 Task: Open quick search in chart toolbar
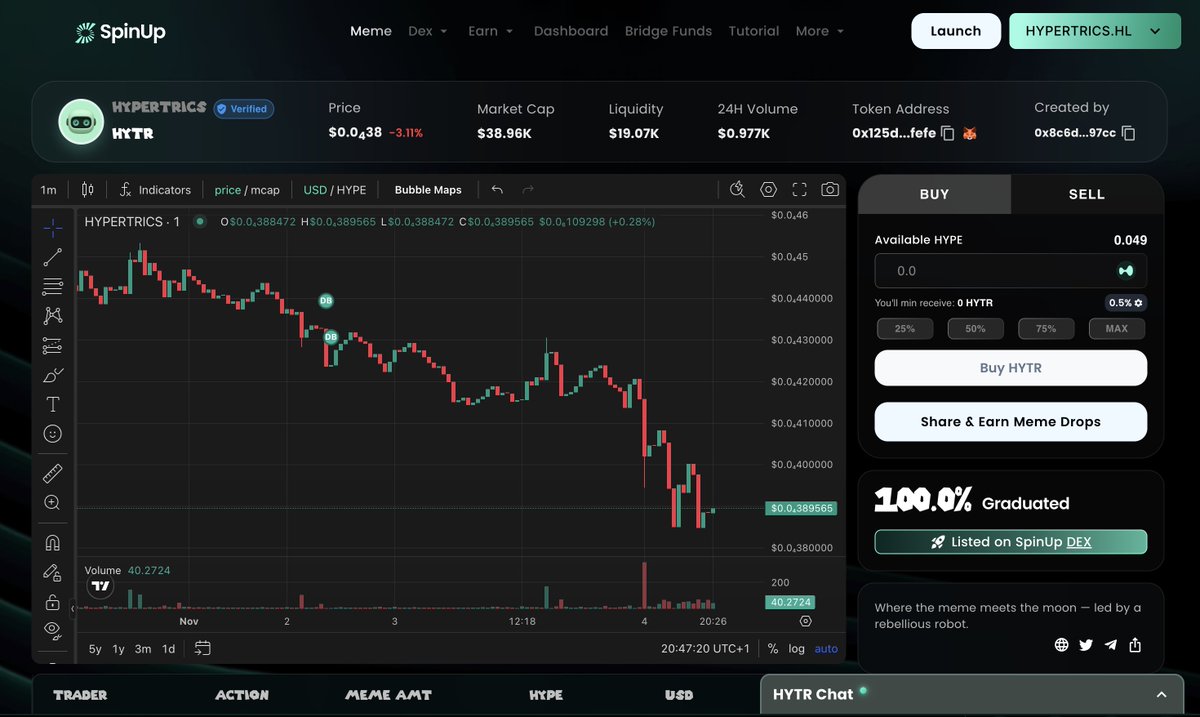click(x=738, y=189)
